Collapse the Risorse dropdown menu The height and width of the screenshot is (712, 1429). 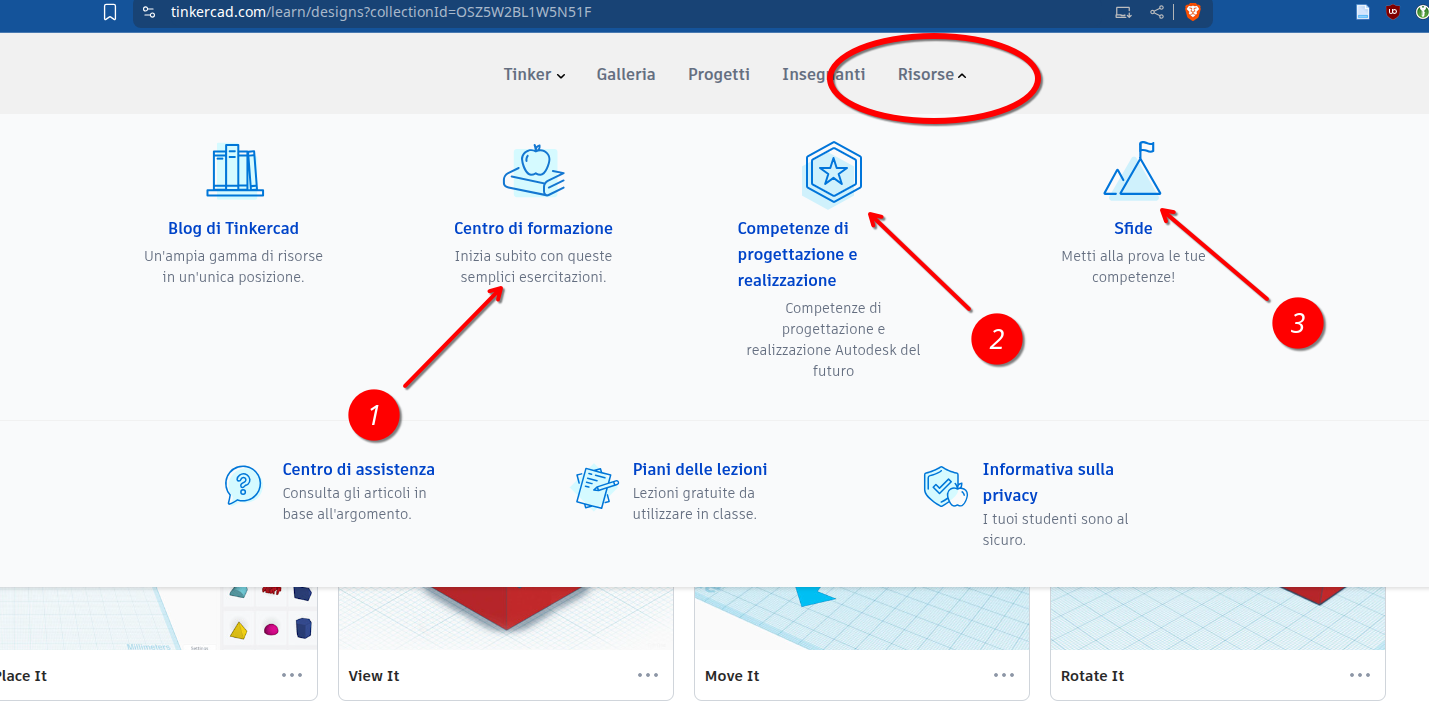click(932, 74)
